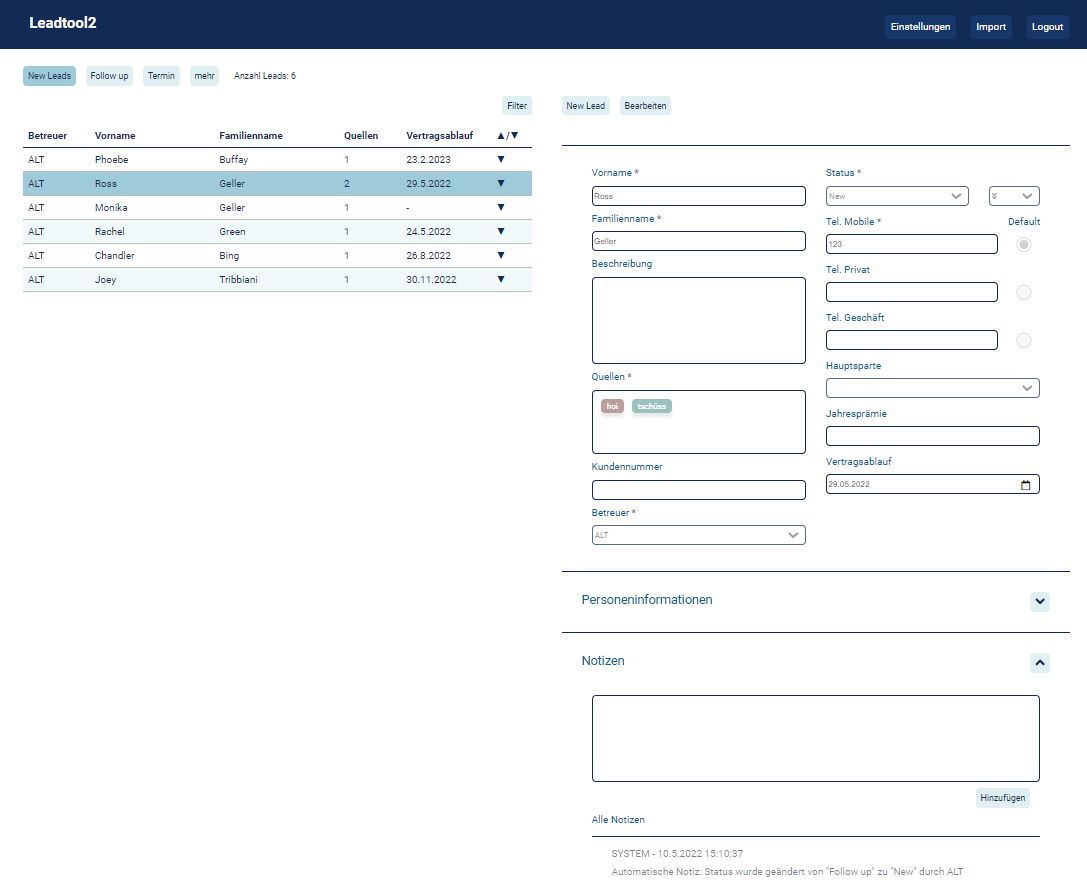The image size is (1087, 883).
Task: Log out via the Logout button
Action: coord(1047,27)
